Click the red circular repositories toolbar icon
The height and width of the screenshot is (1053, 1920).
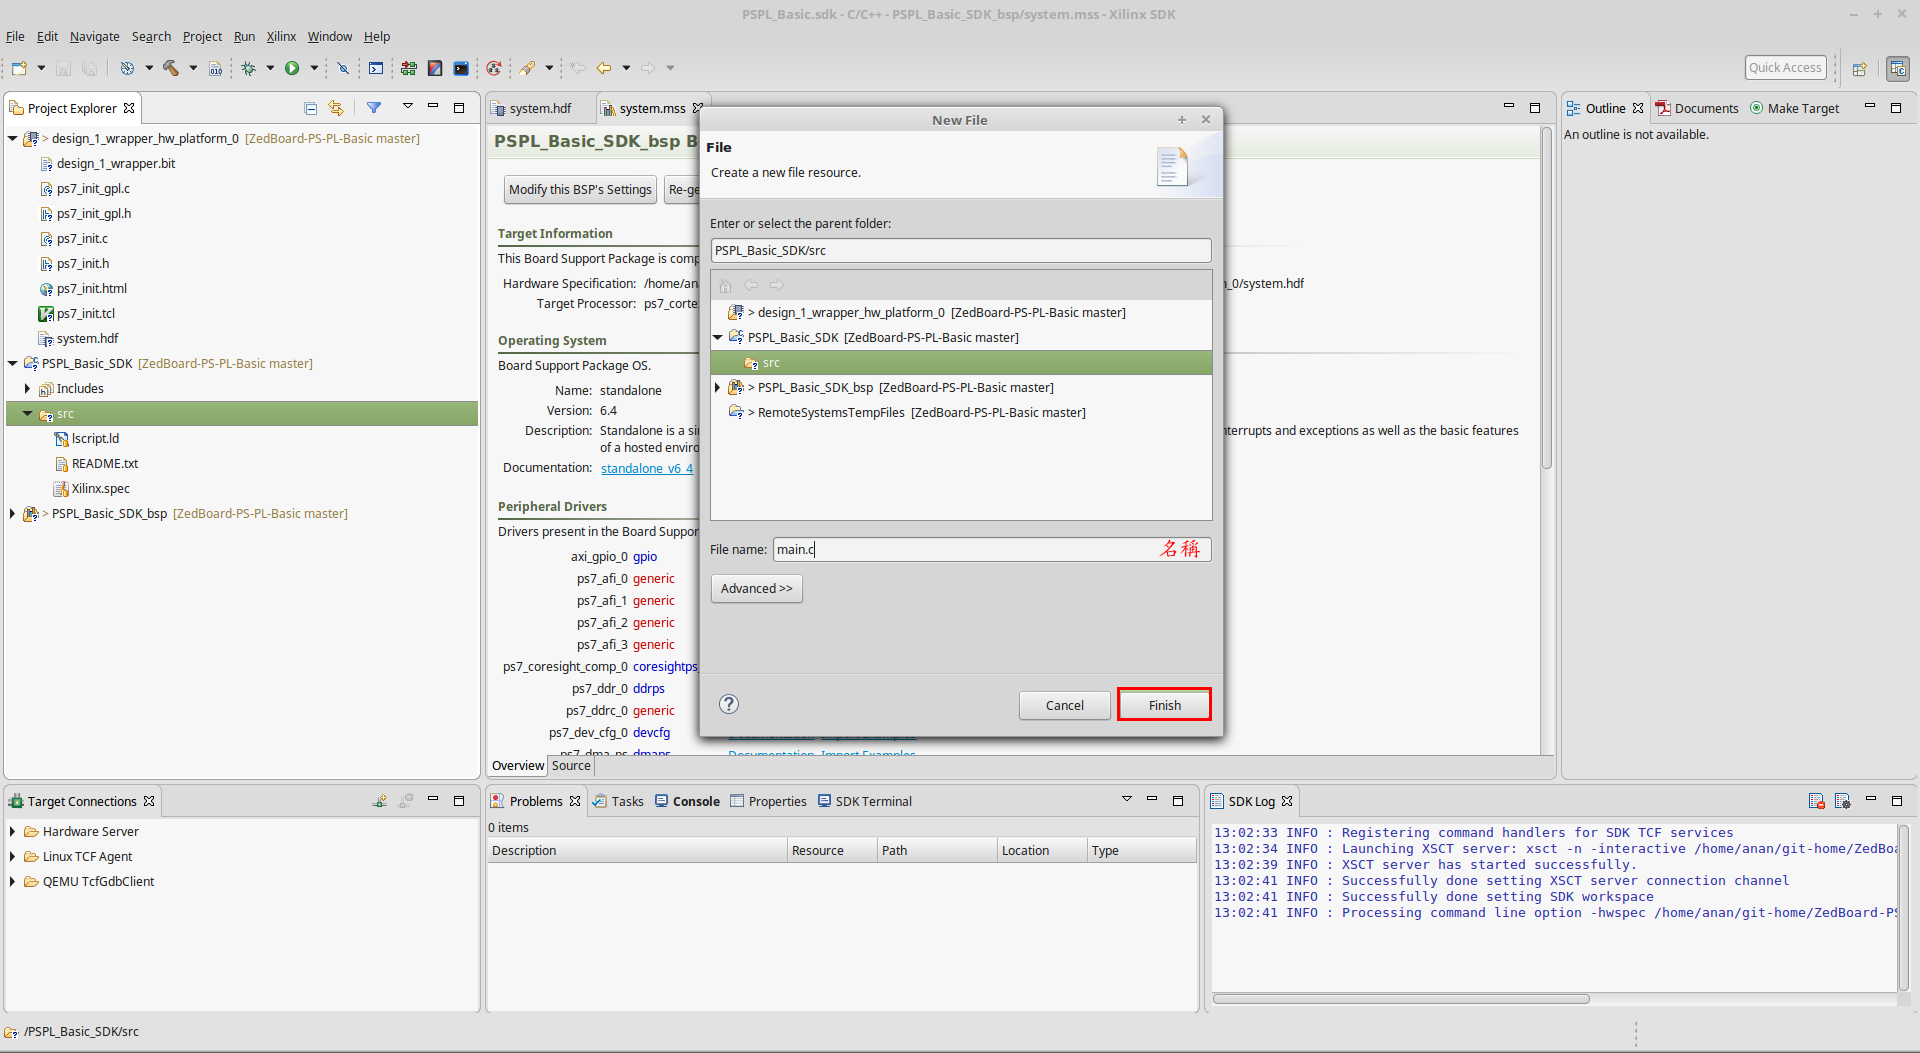(x=494, y=68)
